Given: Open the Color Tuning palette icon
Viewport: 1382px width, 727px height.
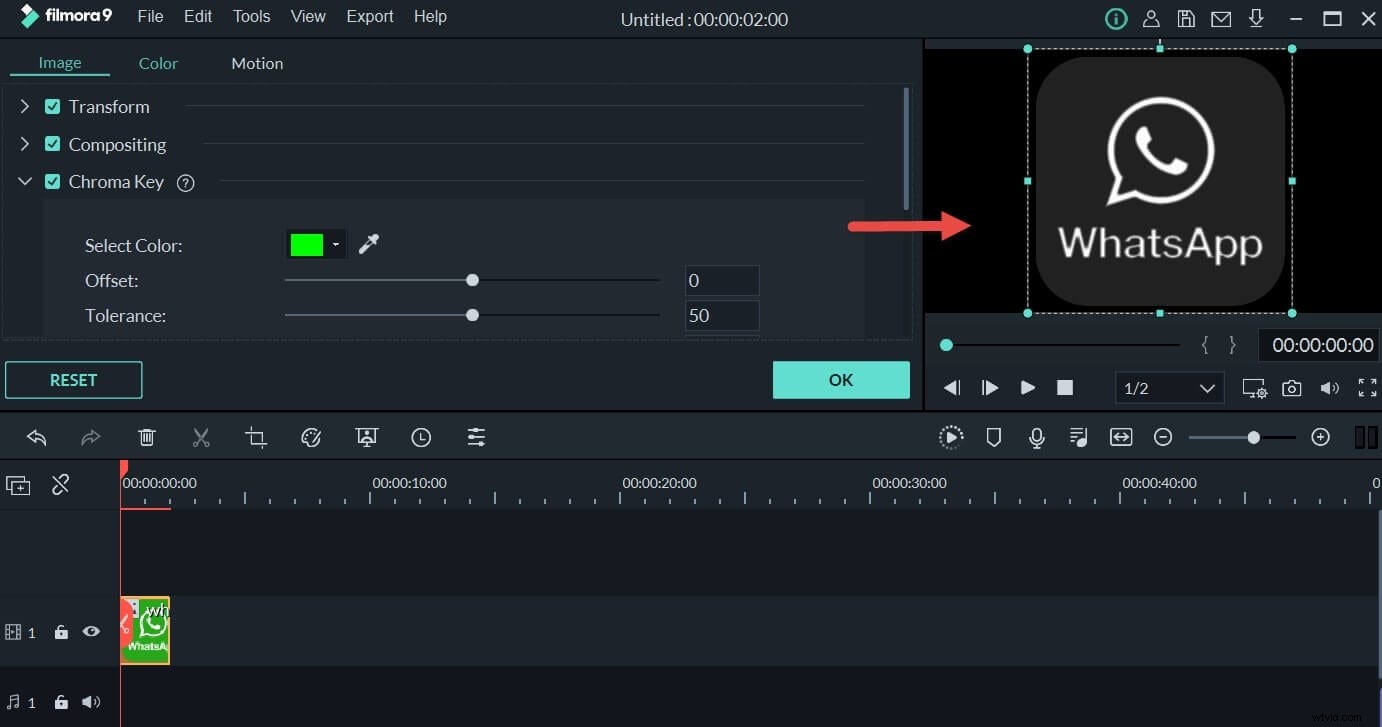Looking at the screenshot, I should (311, 437).
